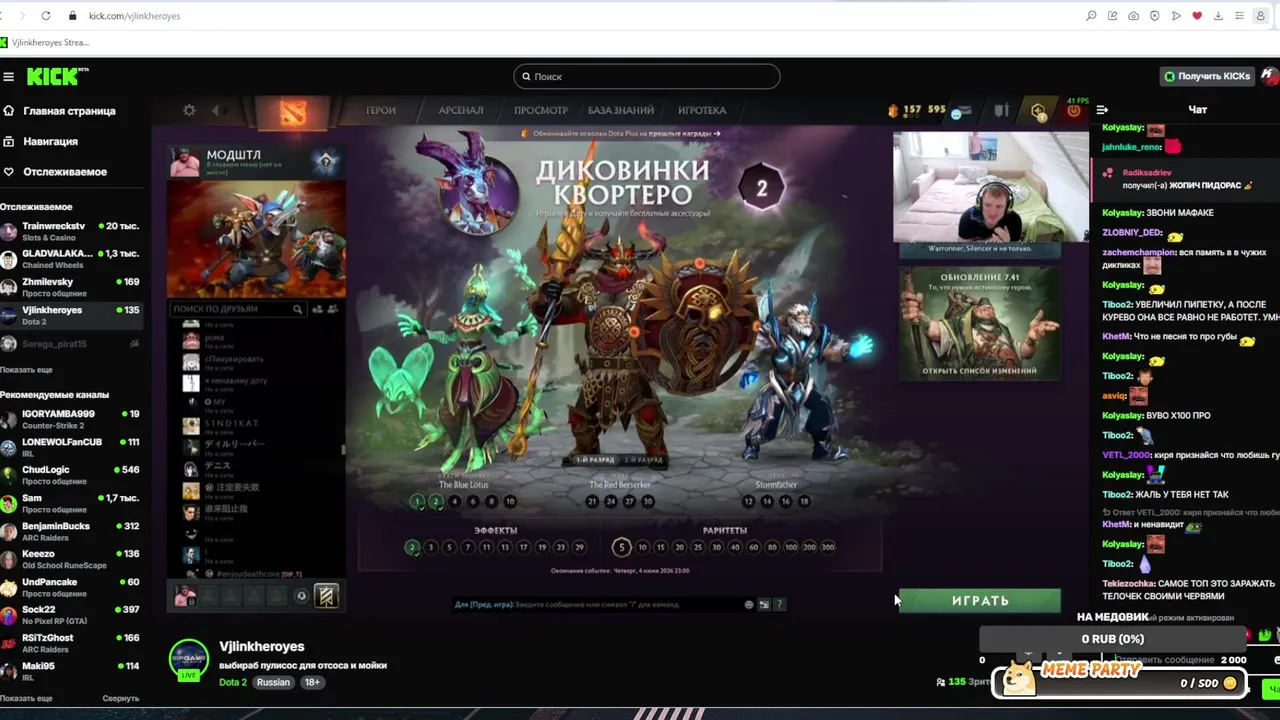
Task: Click the Получить KICKs button
Action: (x=1207, y=76)
